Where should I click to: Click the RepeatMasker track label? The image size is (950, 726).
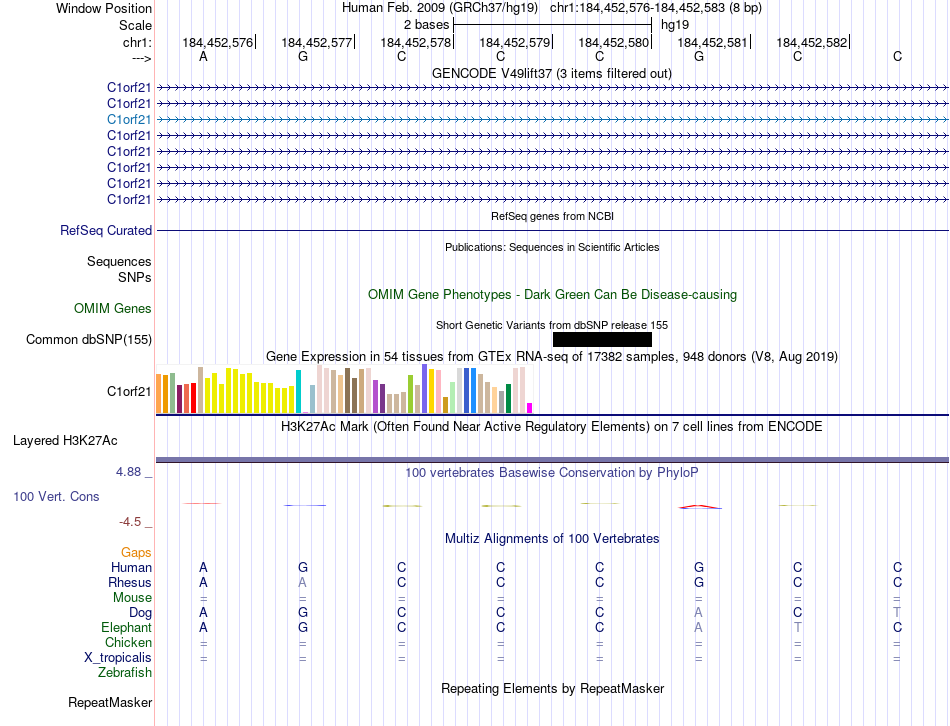(110, 702)
